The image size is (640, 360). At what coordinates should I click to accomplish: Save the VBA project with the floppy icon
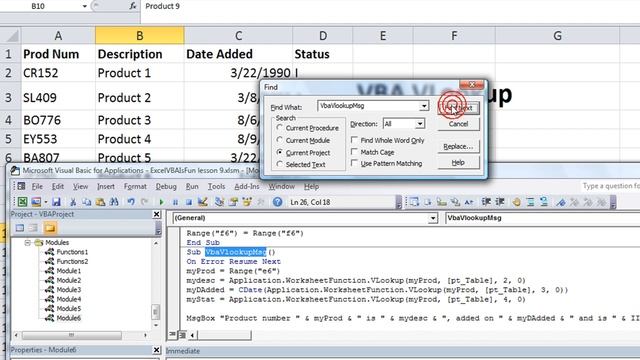click(x=56, y=202)
